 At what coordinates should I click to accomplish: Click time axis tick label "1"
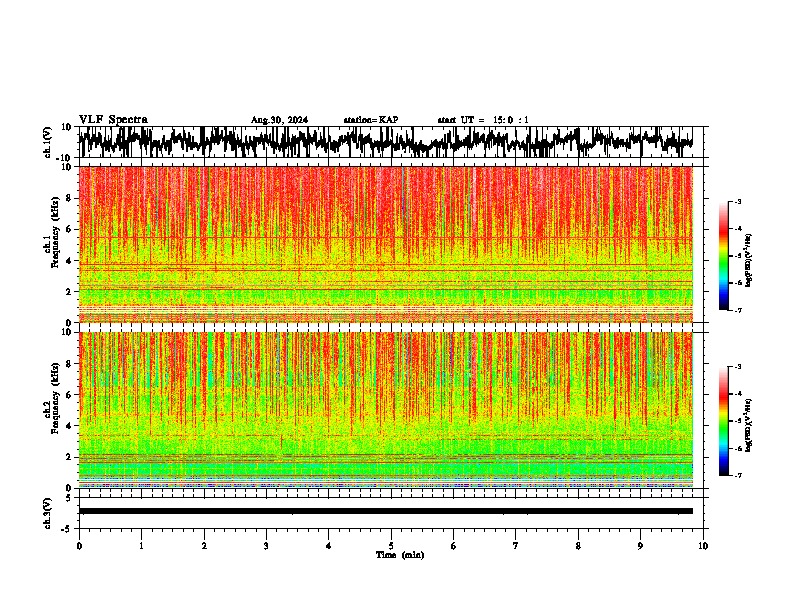(141, 546)
